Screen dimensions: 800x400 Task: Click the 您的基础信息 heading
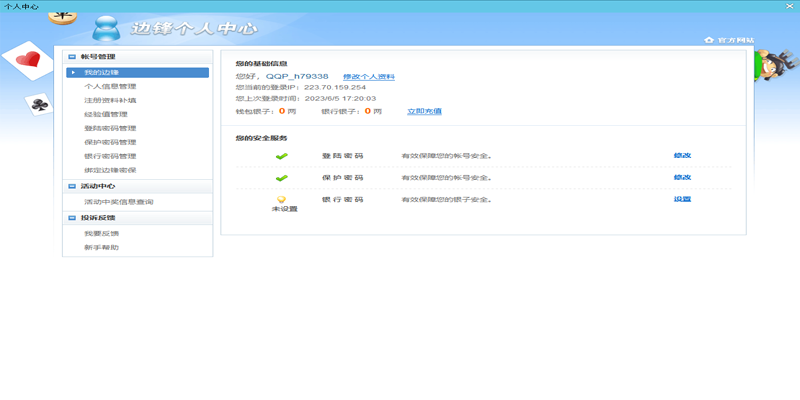pos(261,64)
